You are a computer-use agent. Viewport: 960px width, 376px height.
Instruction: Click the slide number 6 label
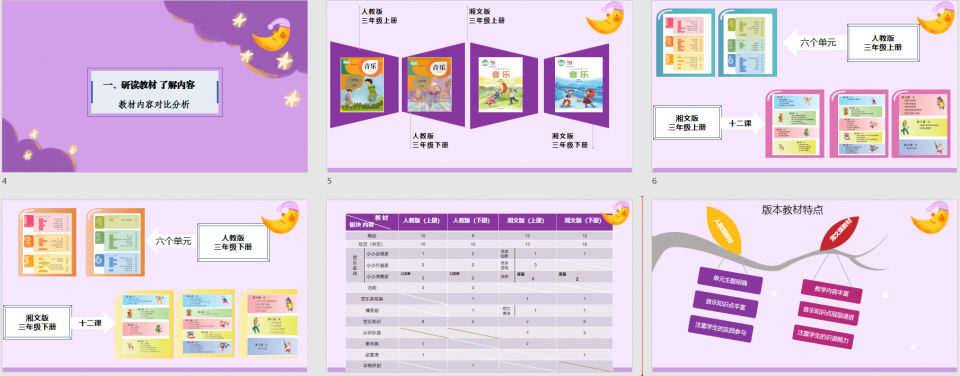click(654, 181)
